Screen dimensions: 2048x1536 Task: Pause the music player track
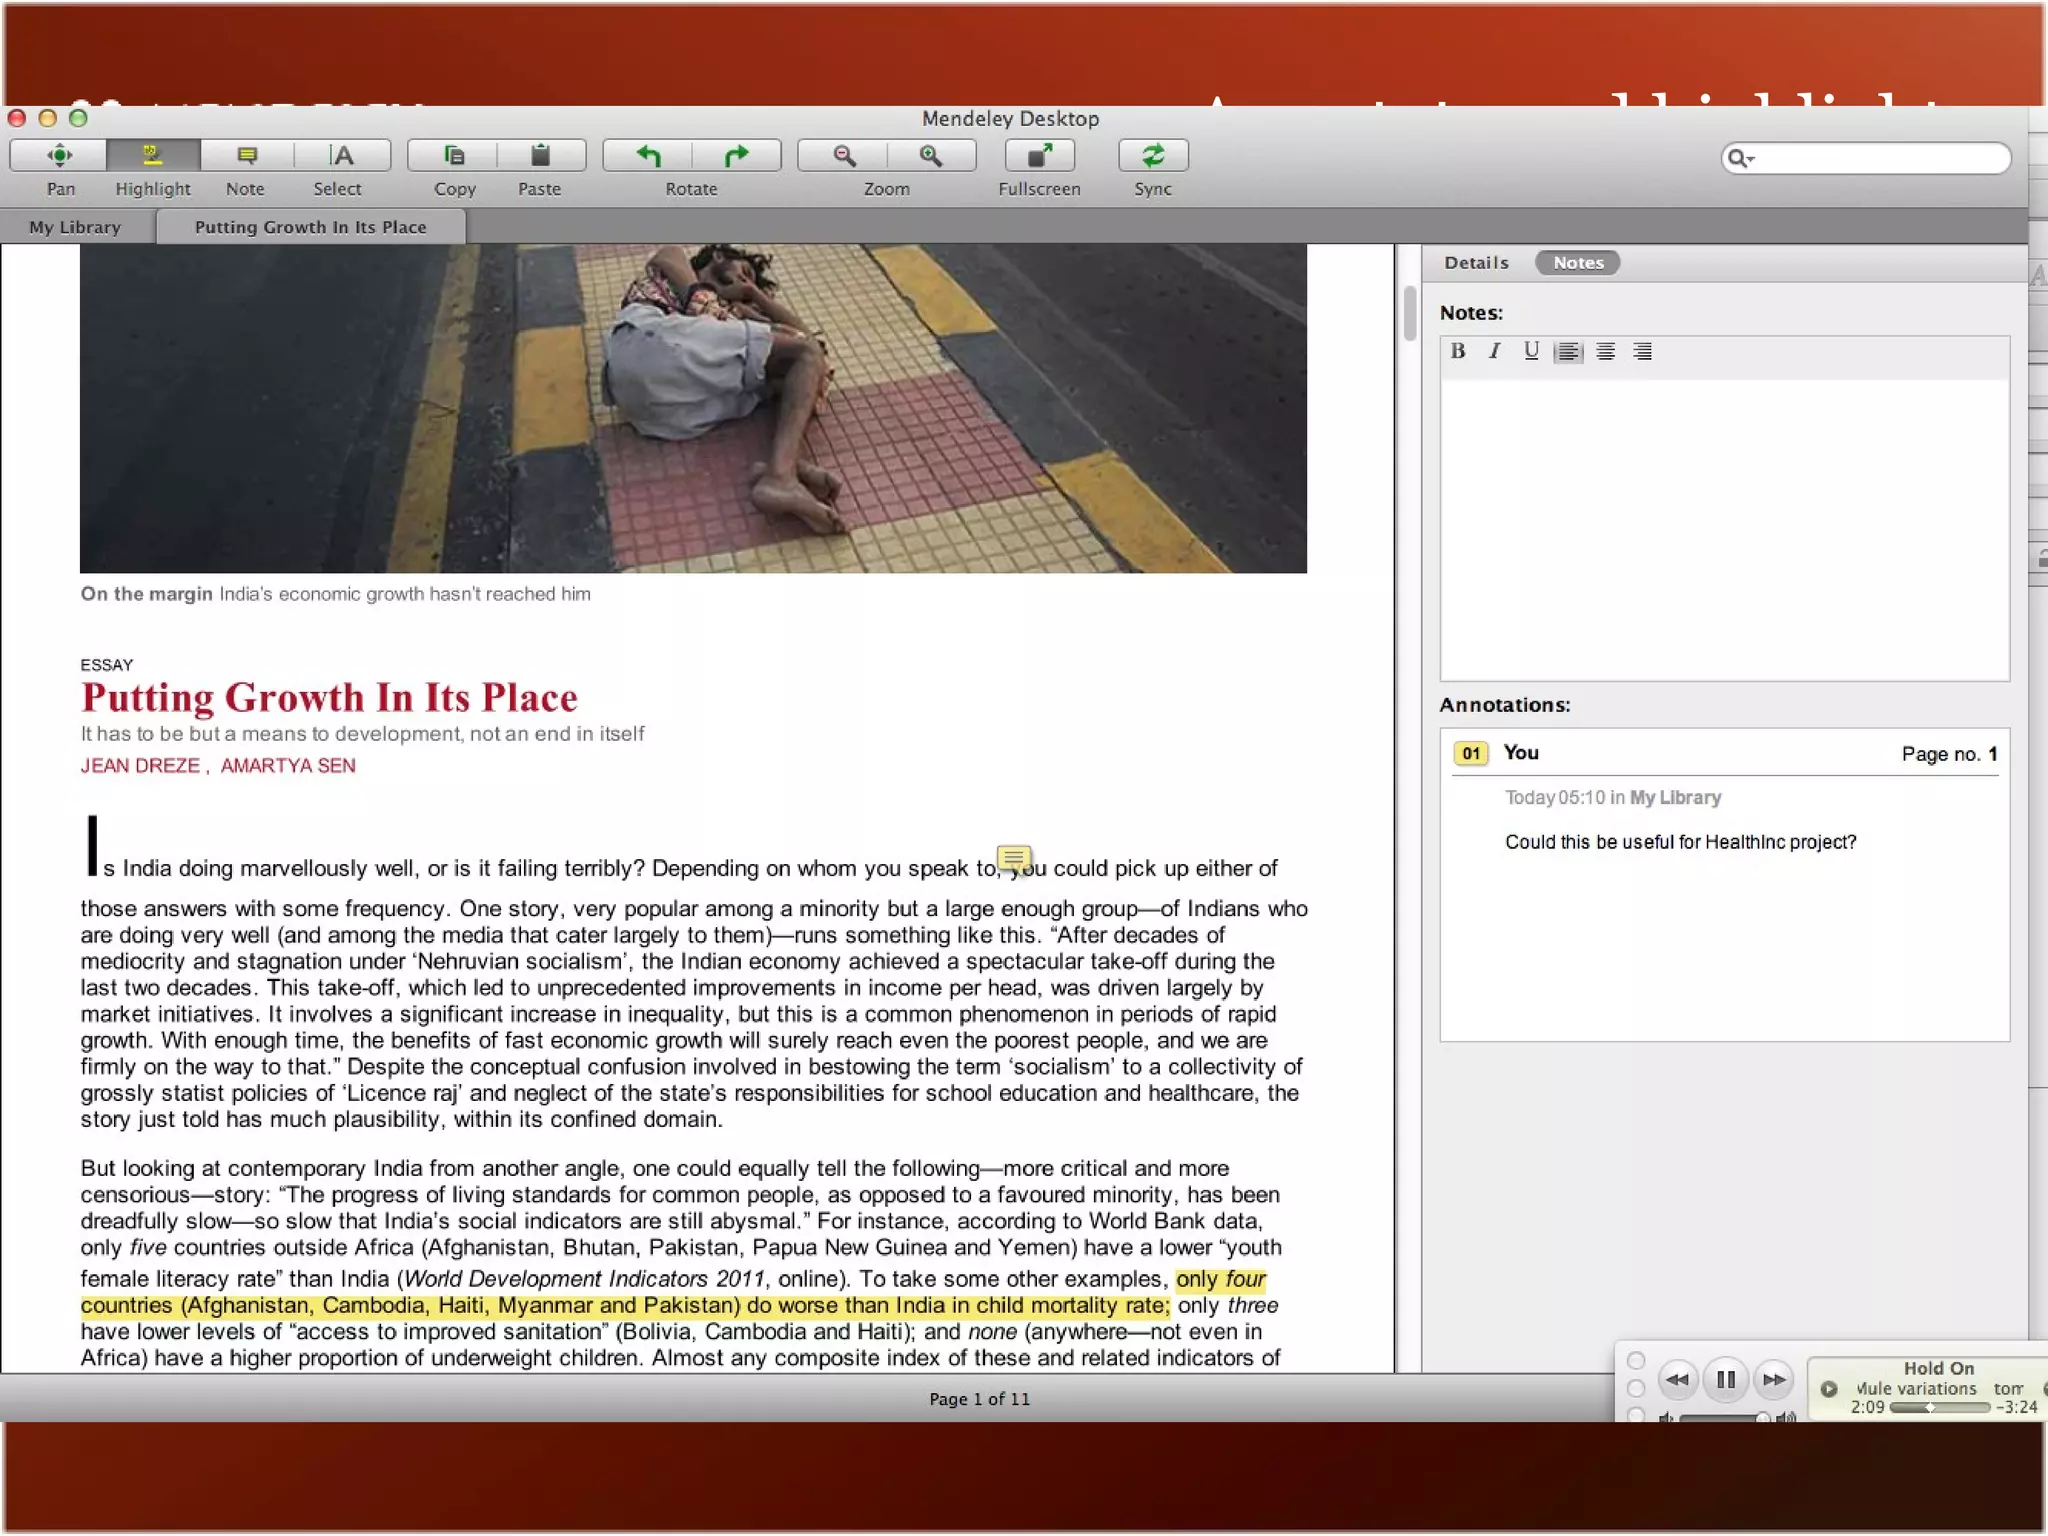(x=1725, y=1380)
